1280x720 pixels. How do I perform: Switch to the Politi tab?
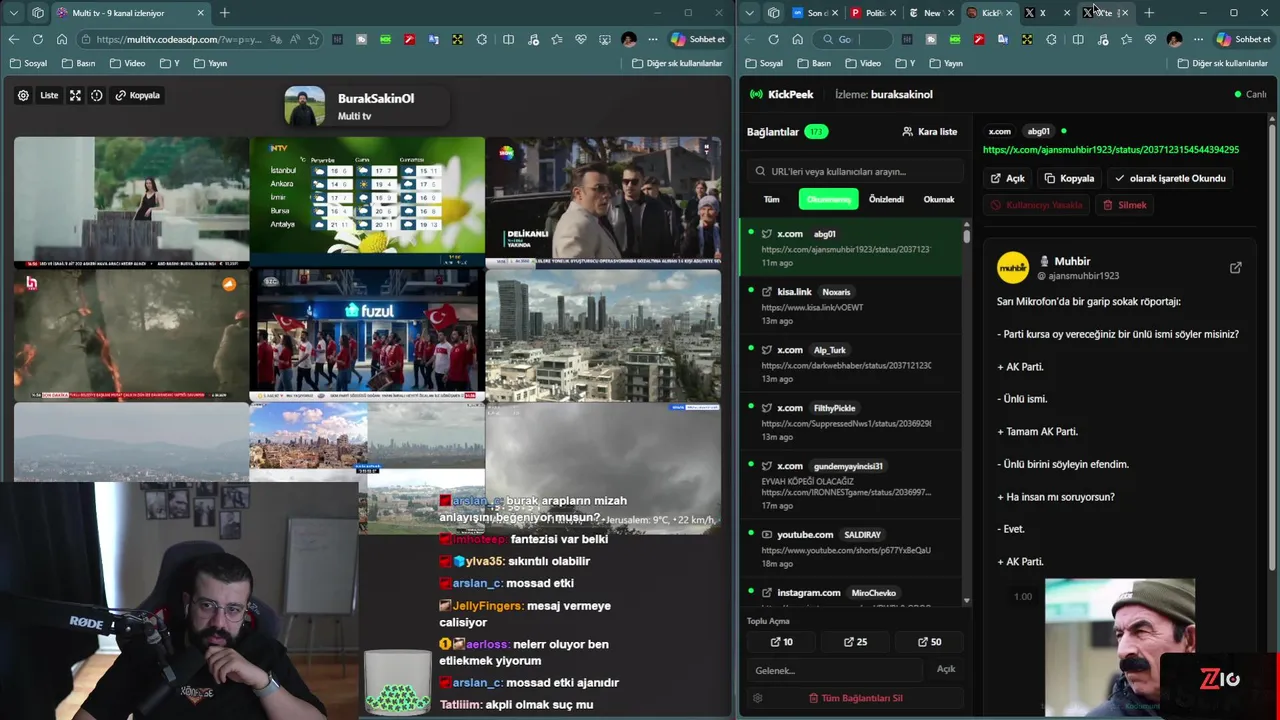coord(873,13)
